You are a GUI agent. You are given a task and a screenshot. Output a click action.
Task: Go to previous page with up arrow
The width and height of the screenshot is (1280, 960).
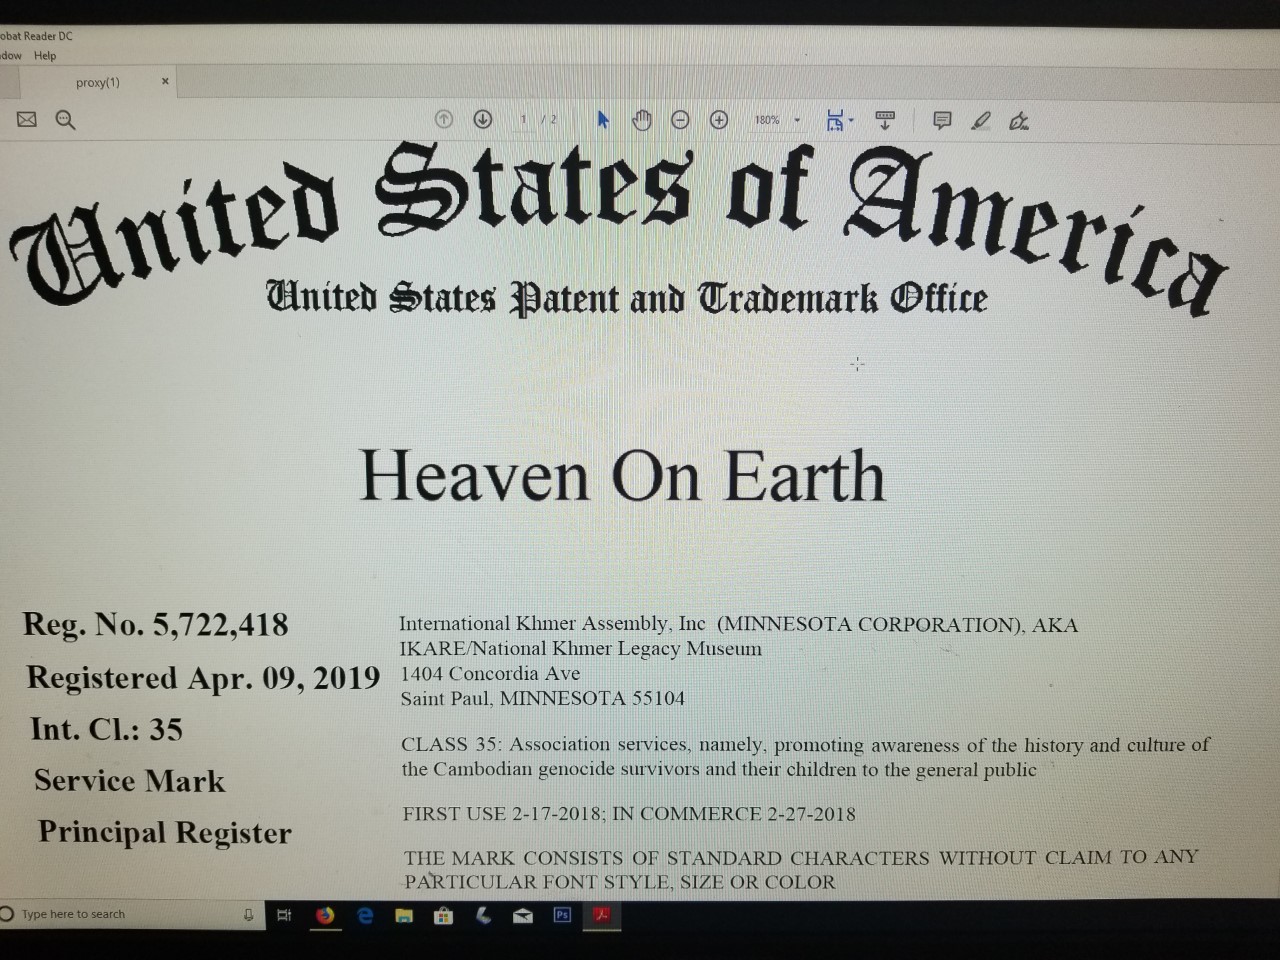coord(444,119)
